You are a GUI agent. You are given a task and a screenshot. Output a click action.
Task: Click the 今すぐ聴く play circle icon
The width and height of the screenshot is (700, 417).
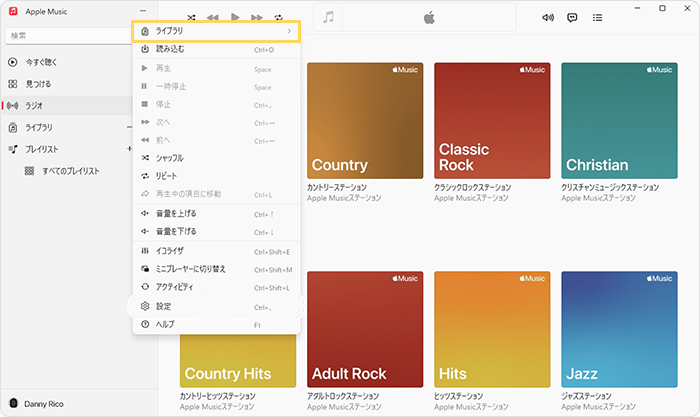[12, 63]
